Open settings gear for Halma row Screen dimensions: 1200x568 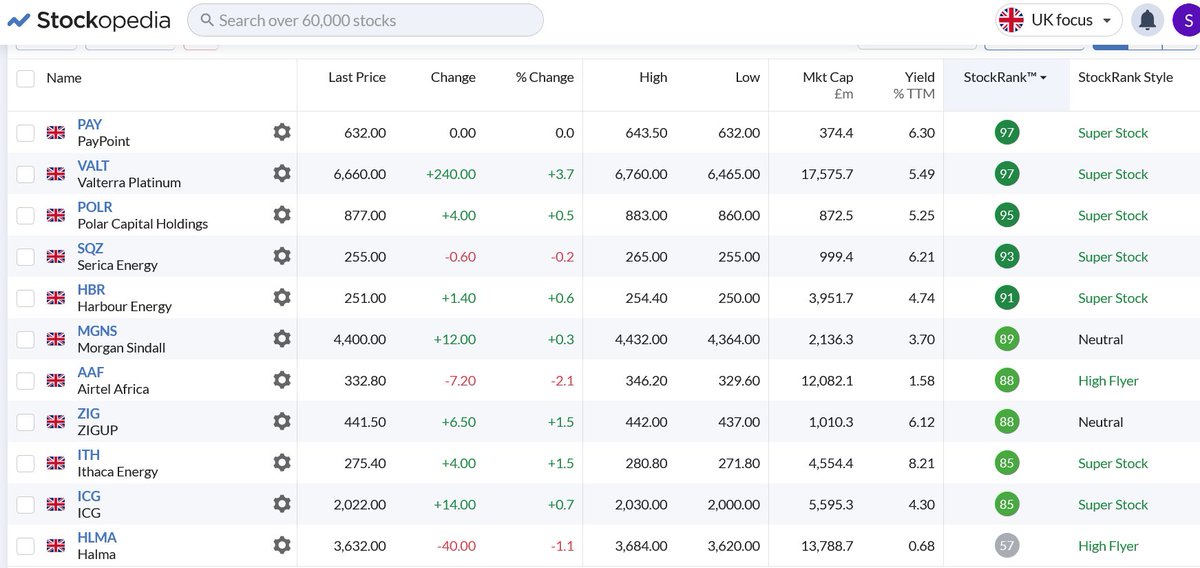pyautogui.click(x=282, y=545)
